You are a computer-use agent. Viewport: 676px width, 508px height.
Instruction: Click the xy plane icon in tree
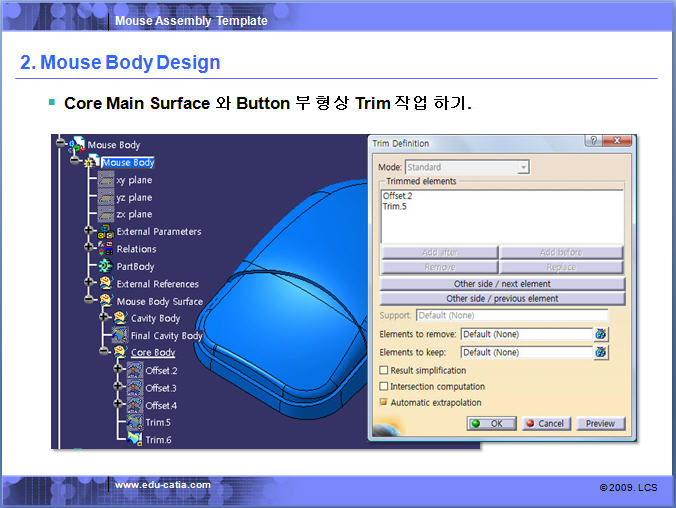(106, 180)
